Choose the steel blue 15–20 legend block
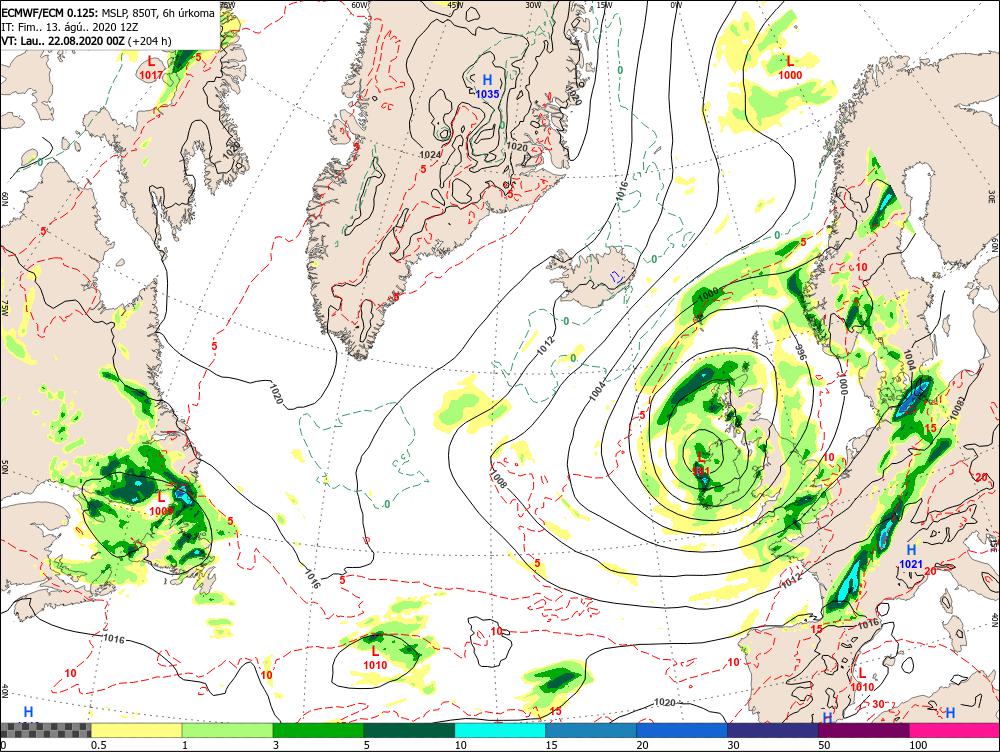The image size is (1000, 752). [x=591, y=730]
